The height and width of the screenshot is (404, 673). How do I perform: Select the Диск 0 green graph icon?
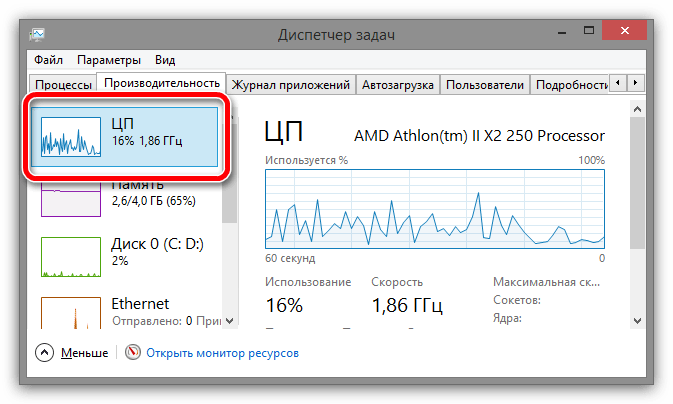pyautogui.click(x=71, y=257)
